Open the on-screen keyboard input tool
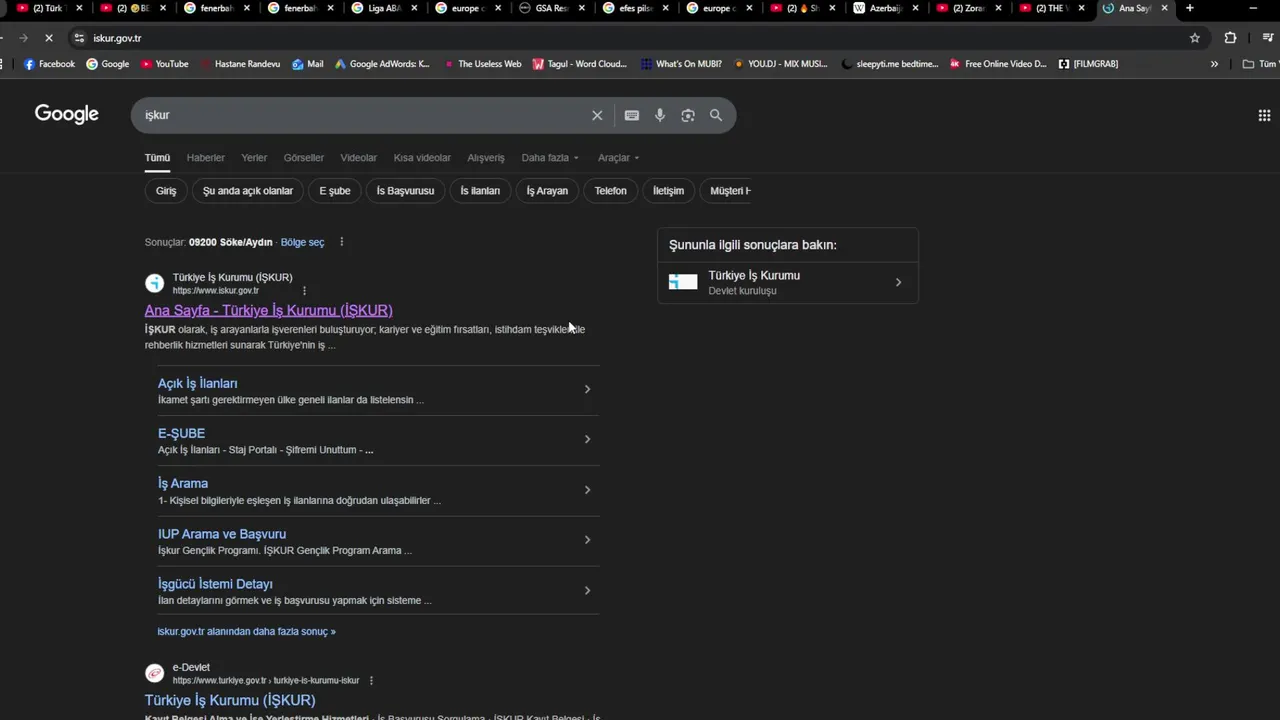The height and width of the screenshot is (720, 1280). click(x=632, y=115)
